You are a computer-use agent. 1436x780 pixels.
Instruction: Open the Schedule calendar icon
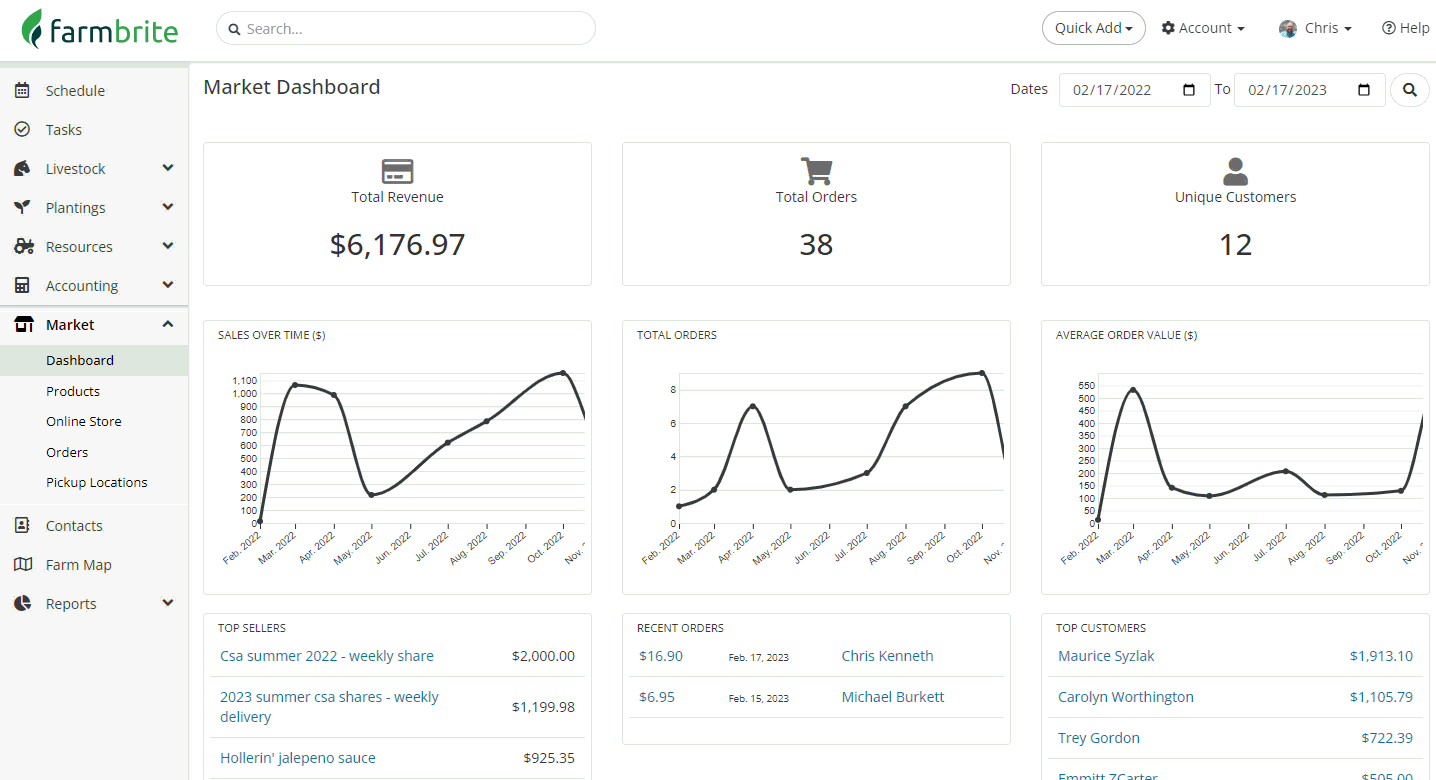click(22, 91)
